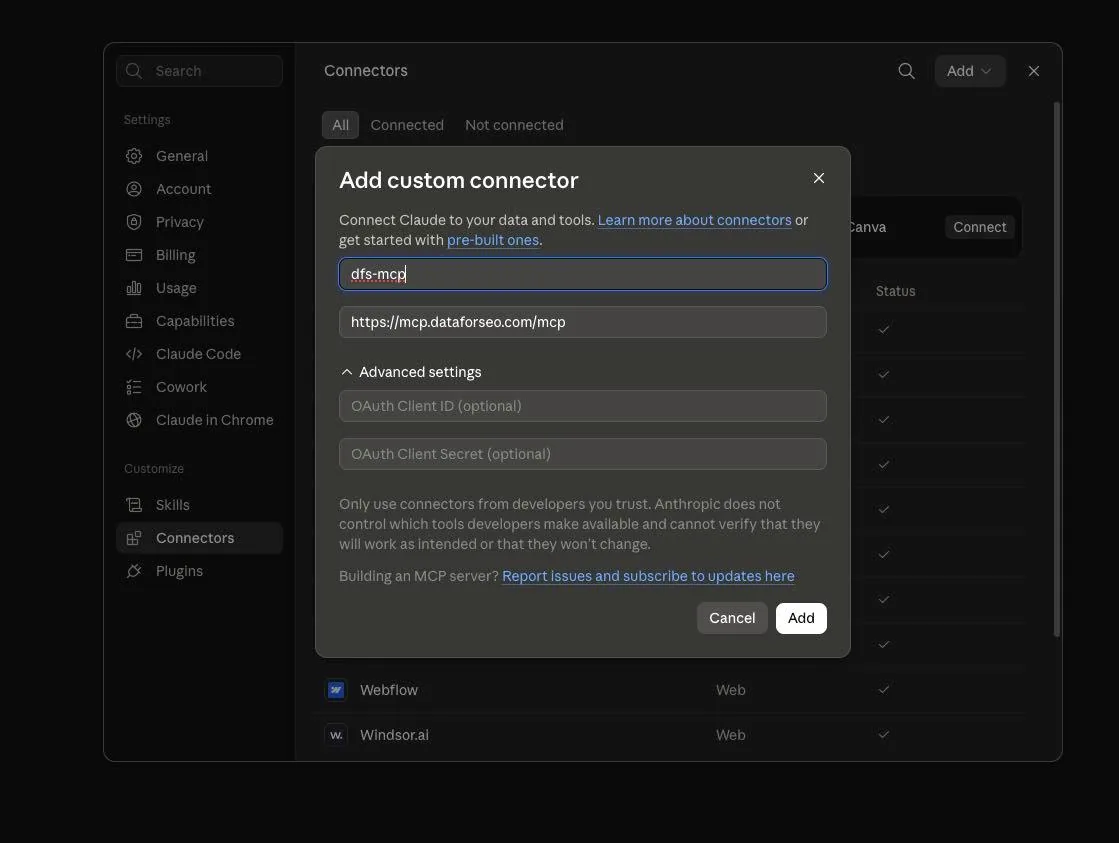
Task: Open Privacy settings page
Action: tap(199, 221)
